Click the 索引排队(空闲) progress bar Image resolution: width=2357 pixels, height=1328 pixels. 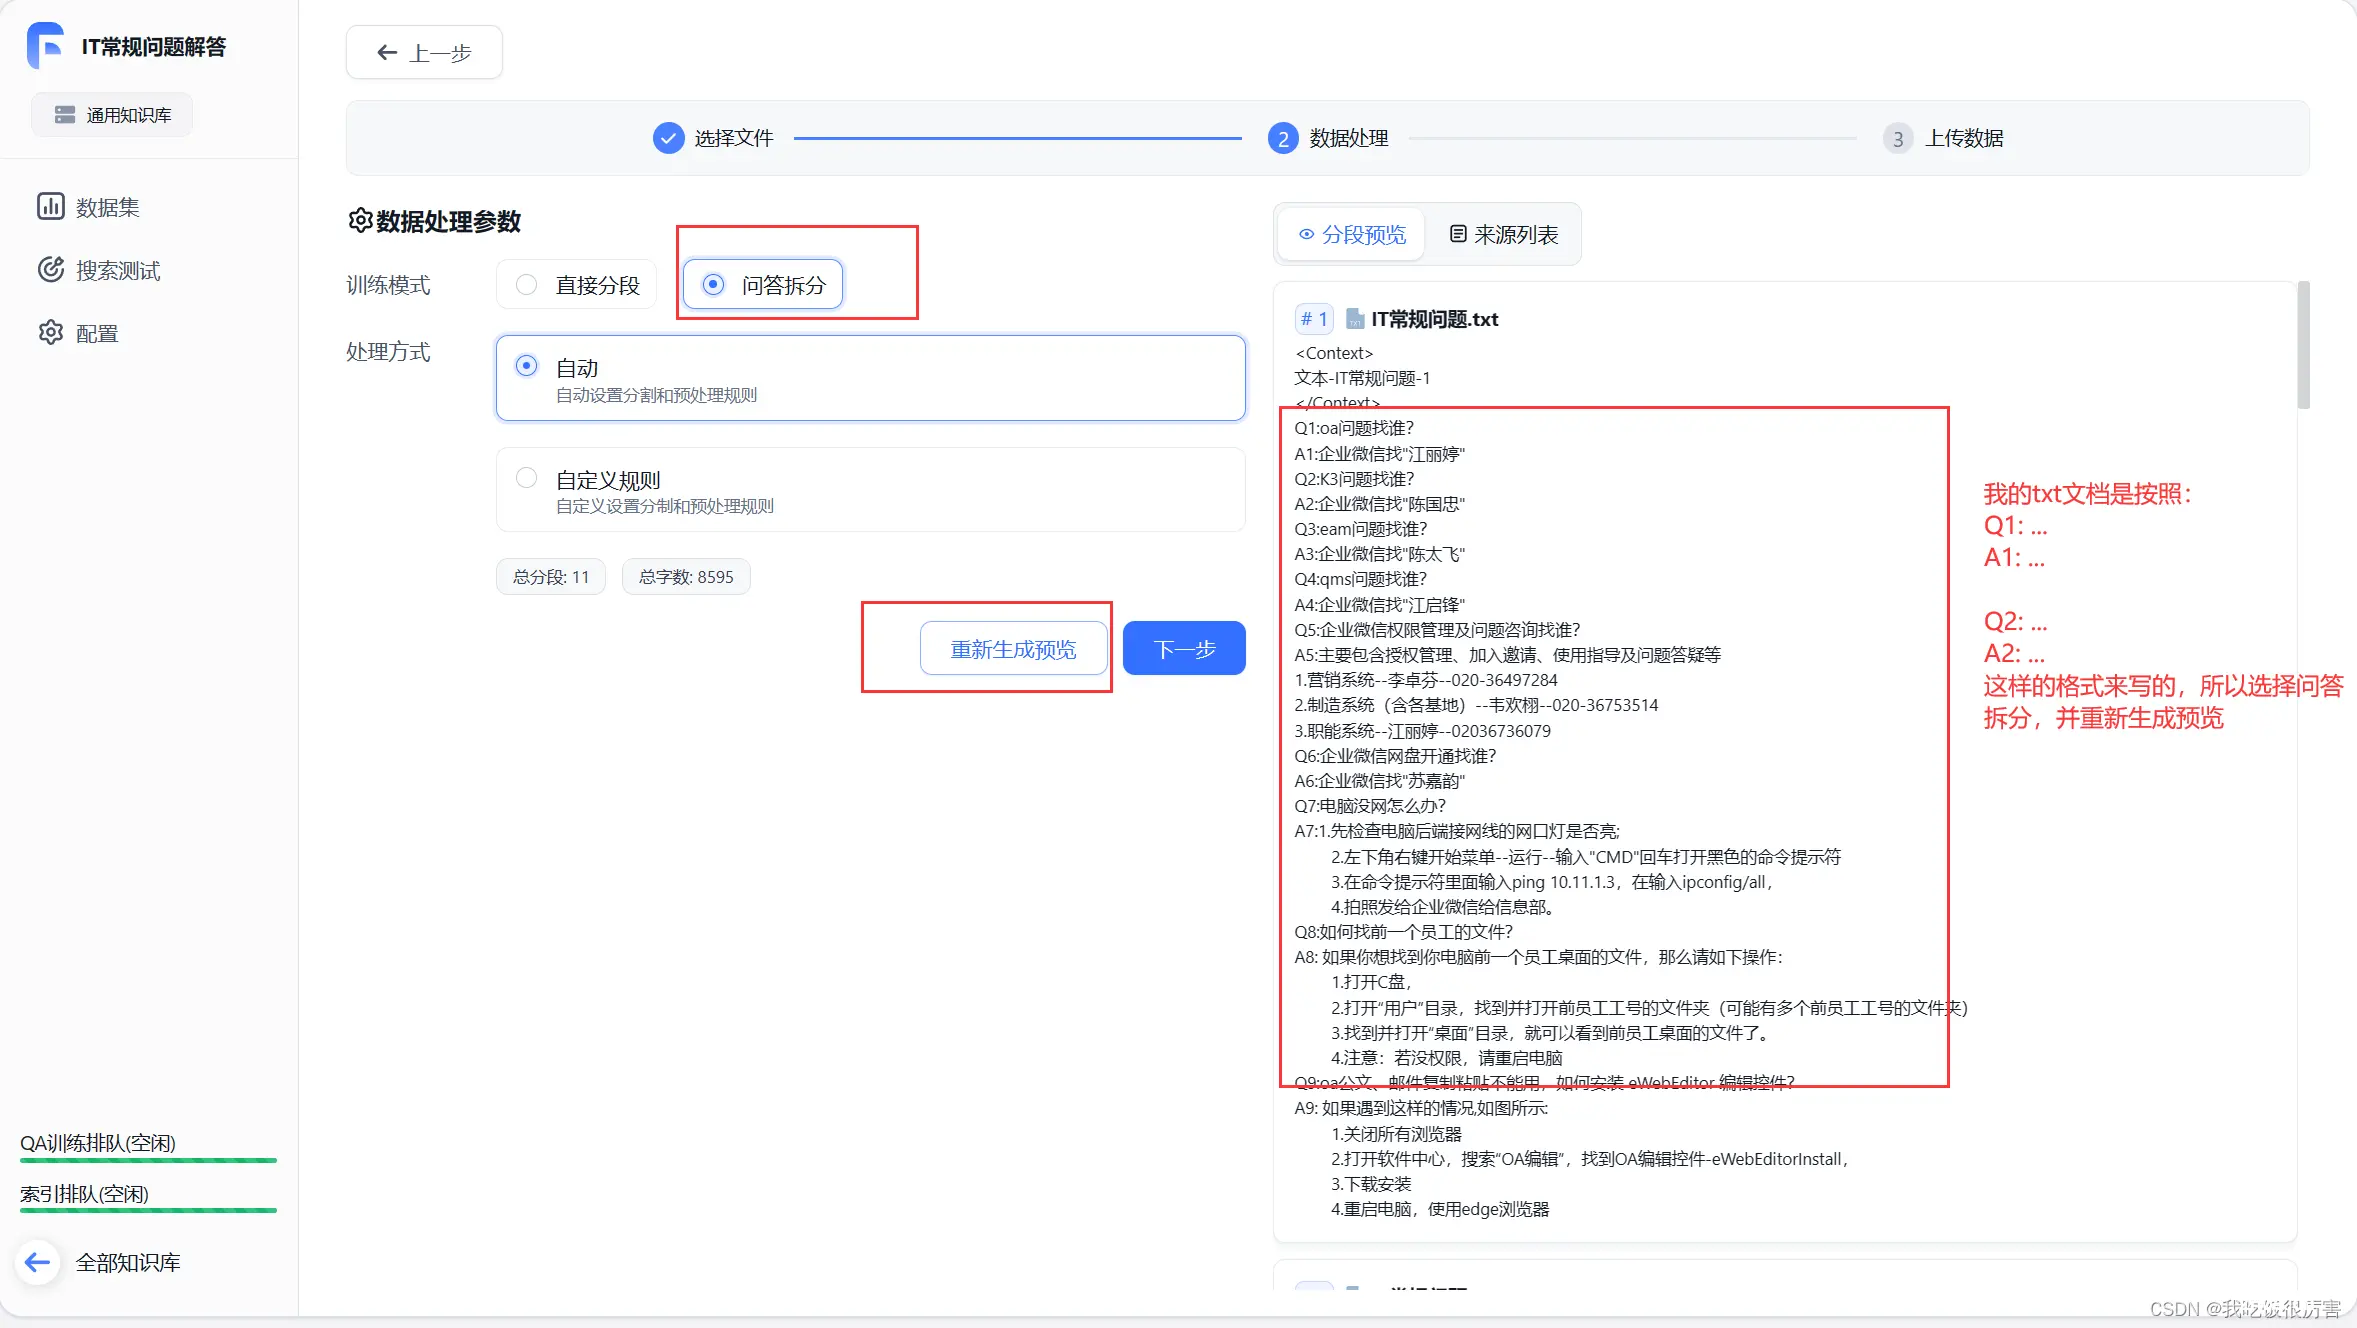pos(148,1210)
